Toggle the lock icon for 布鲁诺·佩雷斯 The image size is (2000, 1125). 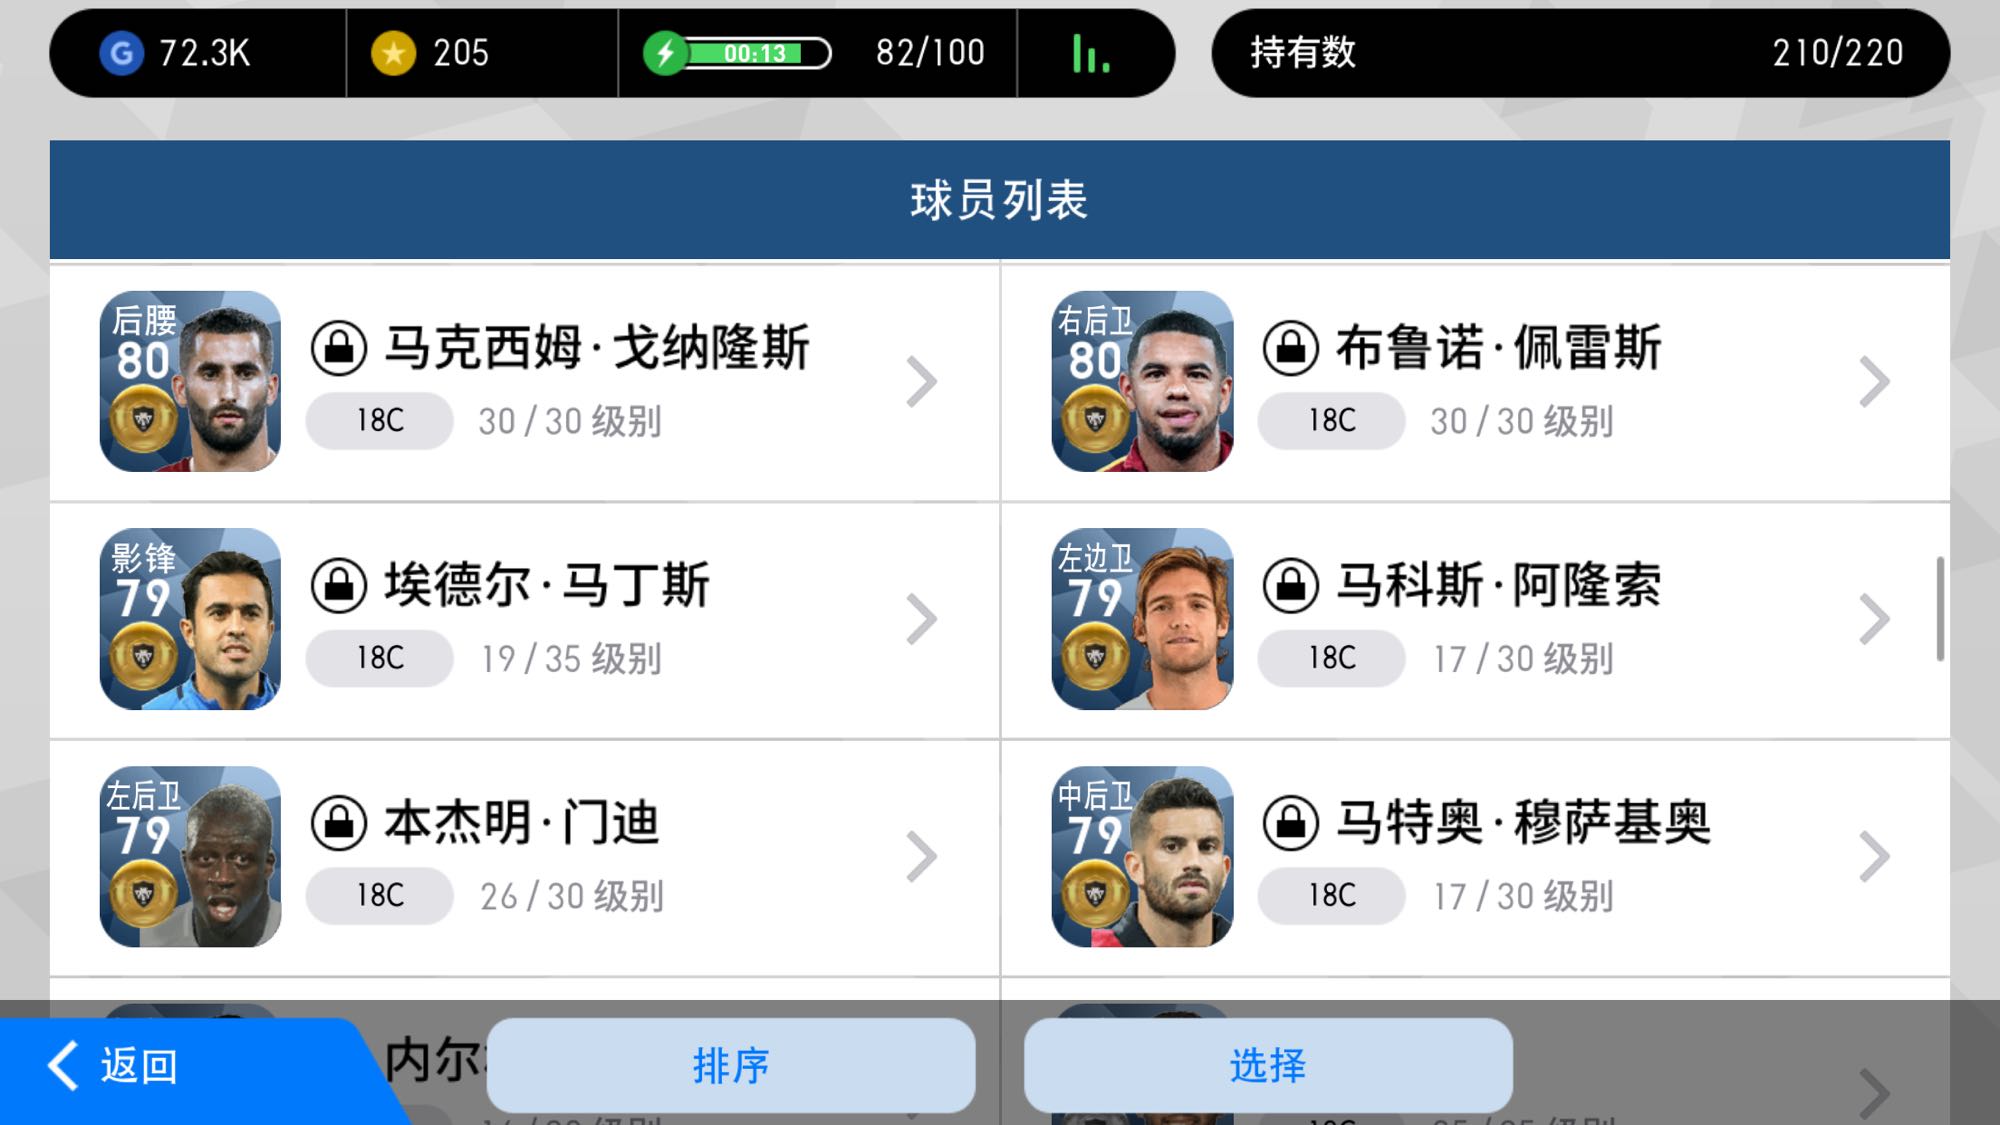[1291, 348]
